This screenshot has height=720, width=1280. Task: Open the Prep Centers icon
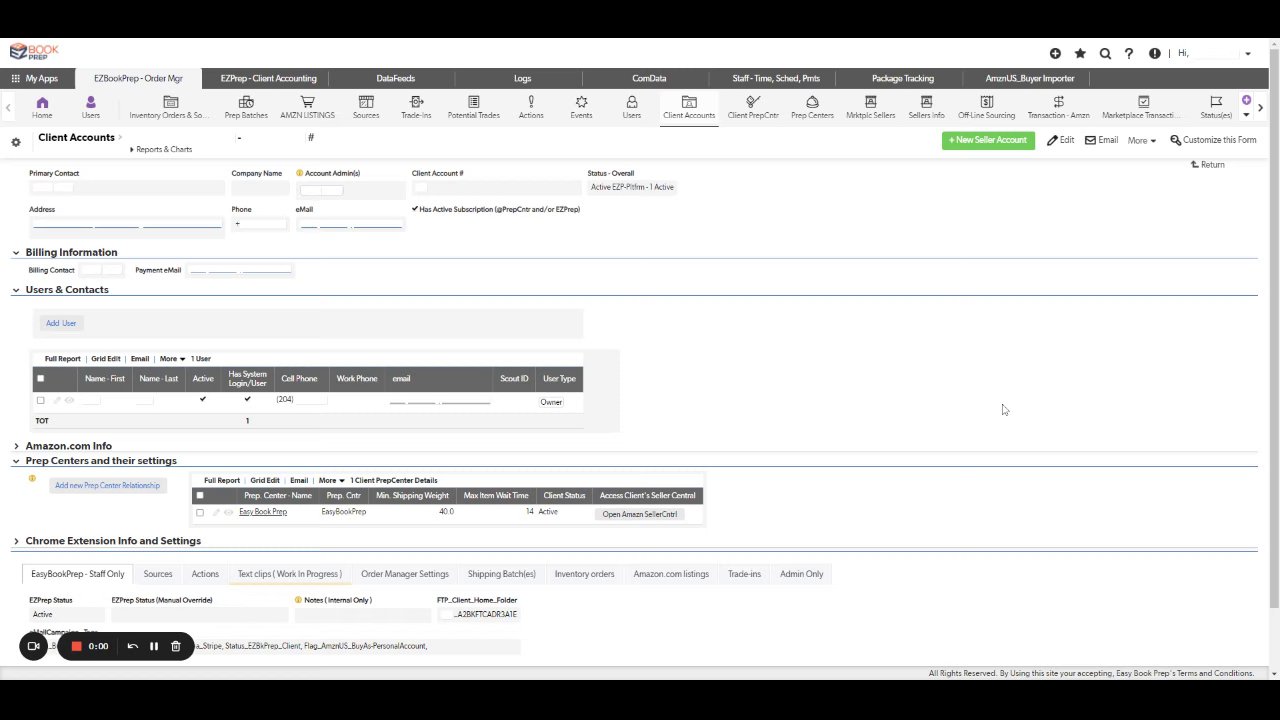pos(812,107)
